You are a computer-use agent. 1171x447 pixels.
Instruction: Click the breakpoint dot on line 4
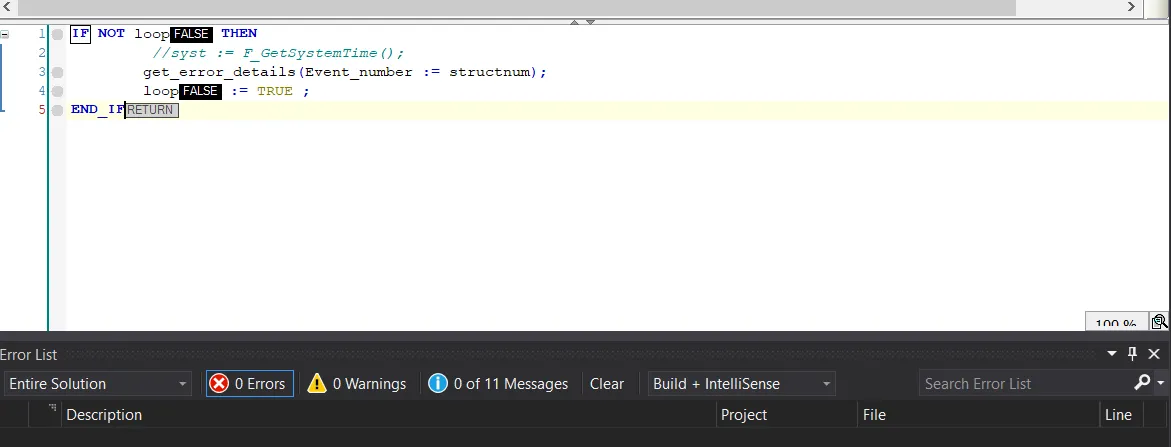(x=58, y=91)
